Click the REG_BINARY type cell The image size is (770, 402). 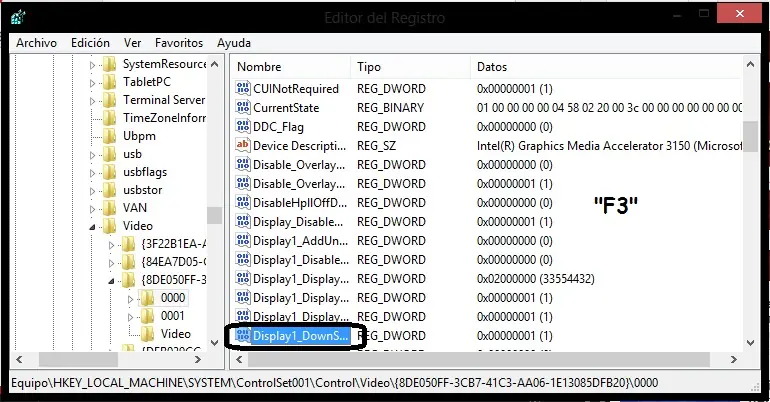click(x=390, y=107)
